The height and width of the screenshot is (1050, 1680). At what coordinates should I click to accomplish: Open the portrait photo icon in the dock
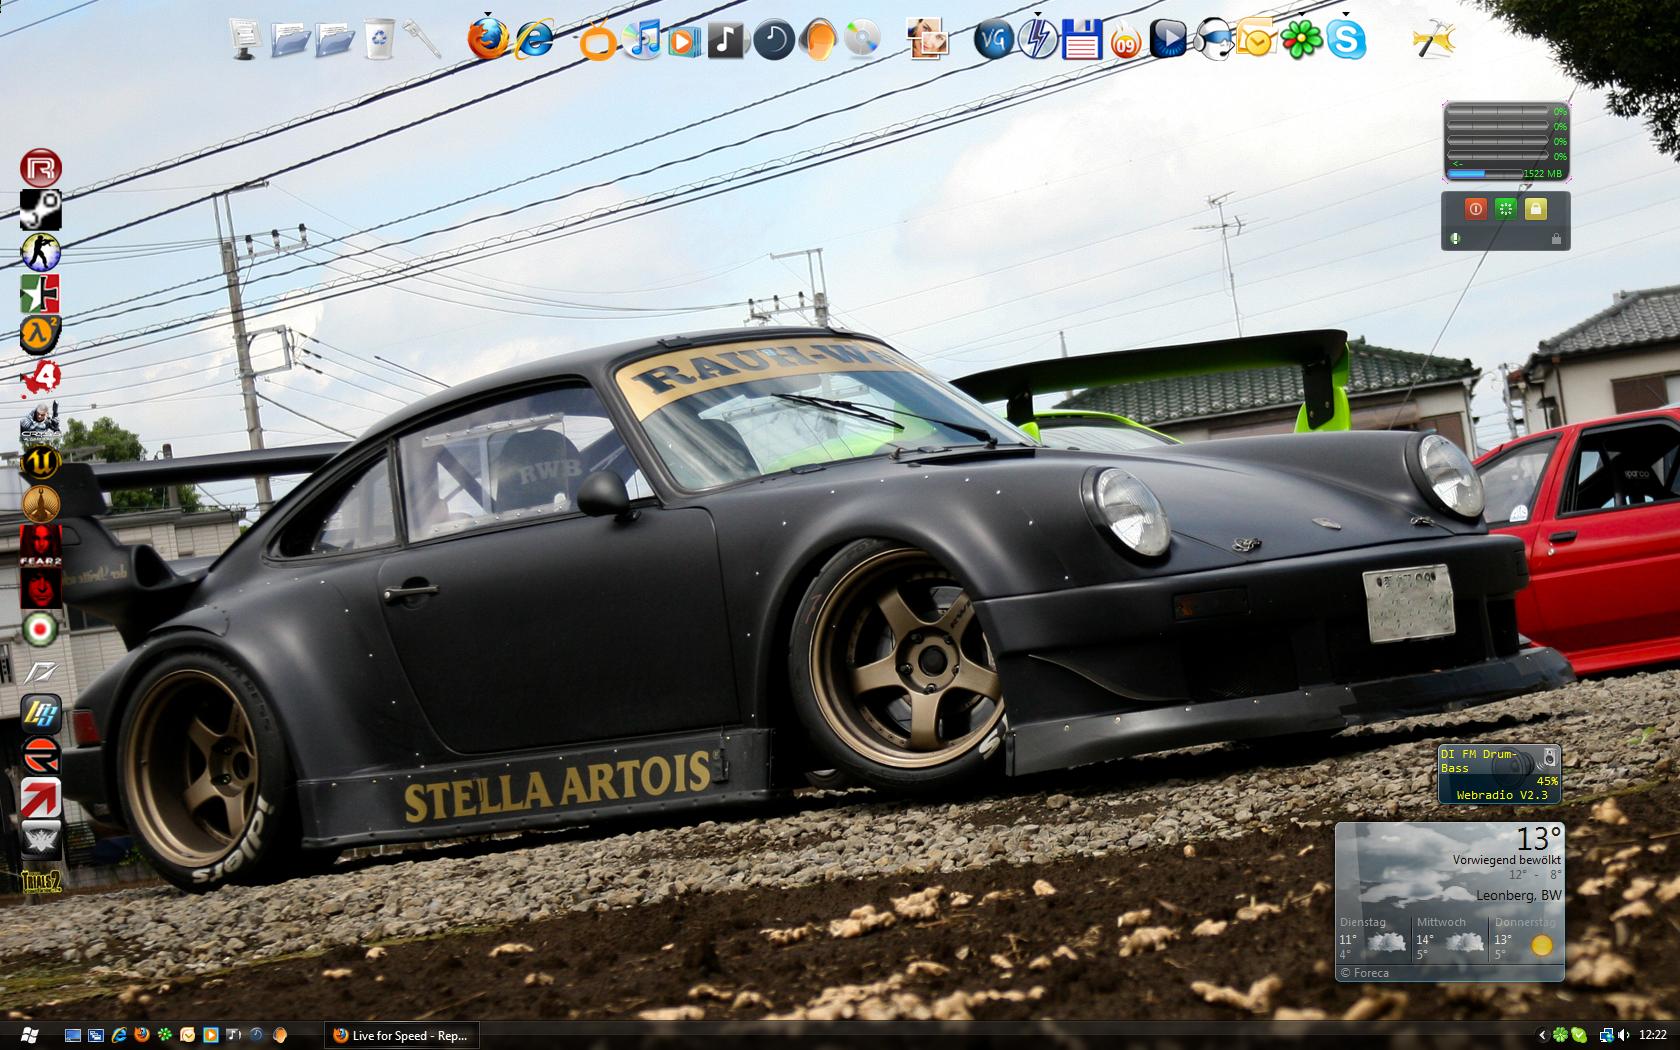pos(928,40)
